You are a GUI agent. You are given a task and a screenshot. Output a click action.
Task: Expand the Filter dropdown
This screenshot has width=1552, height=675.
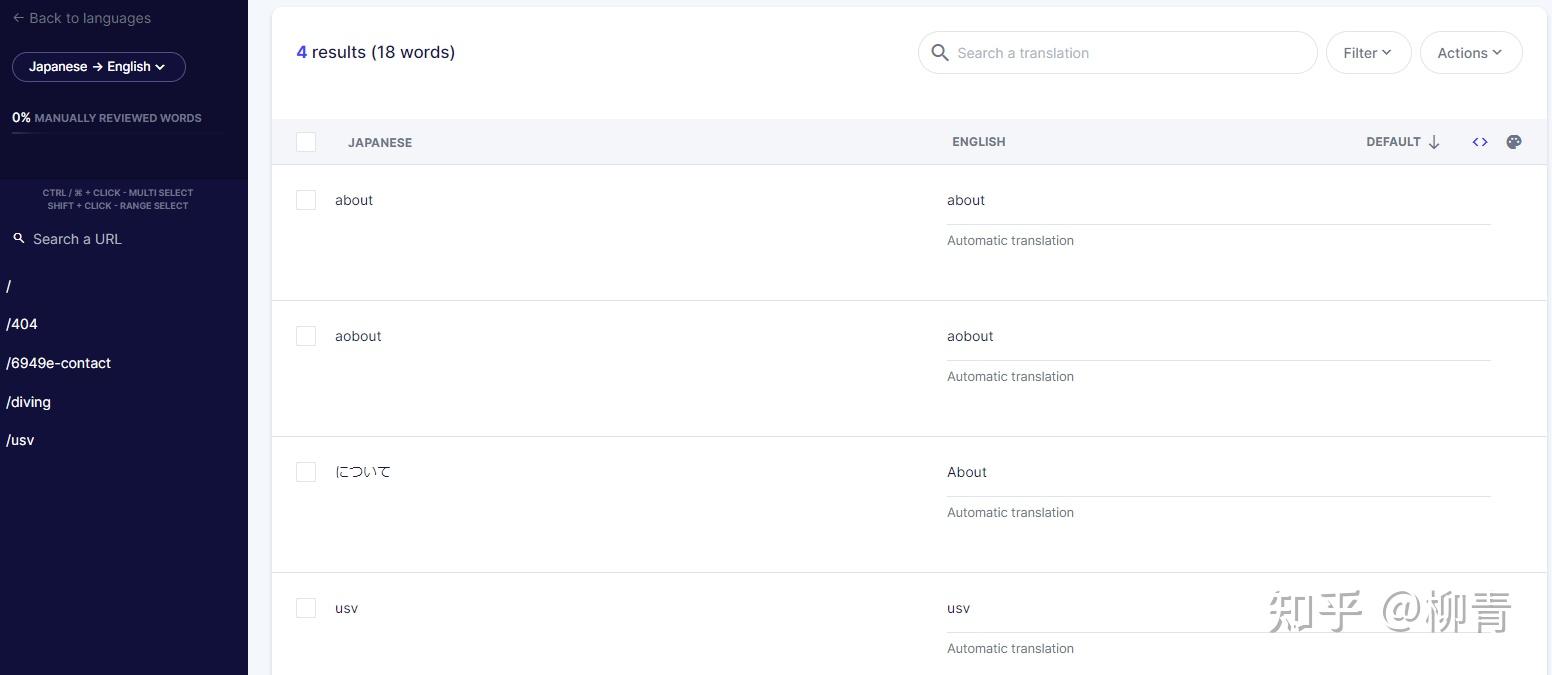click(x=1368, y=53)
